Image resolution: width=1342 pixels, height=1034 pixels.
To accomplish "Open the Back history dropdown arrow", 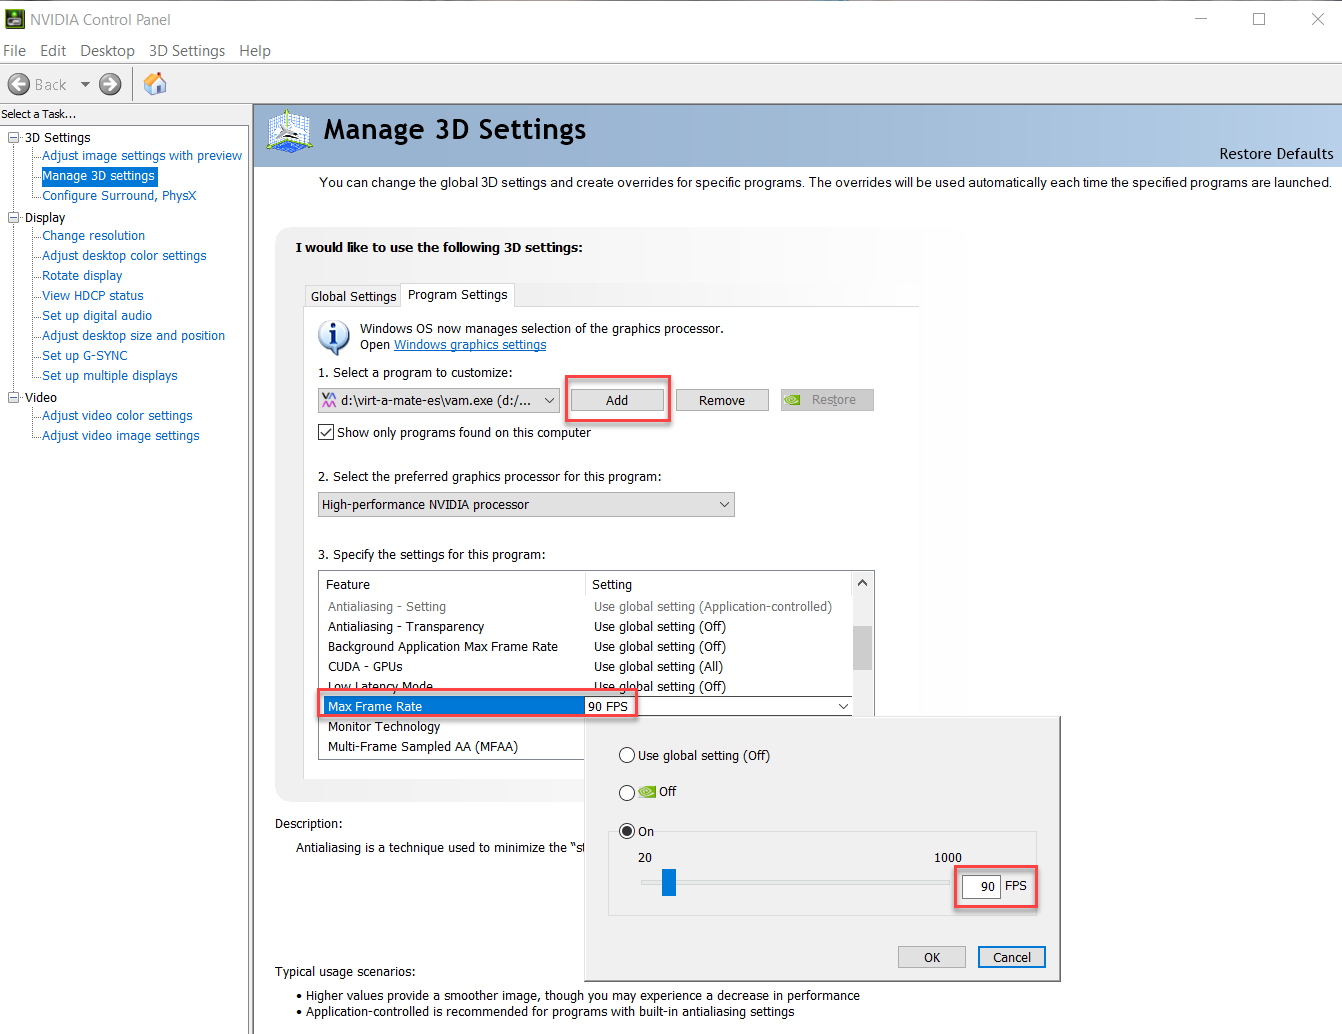I will [x=85, y=85].
